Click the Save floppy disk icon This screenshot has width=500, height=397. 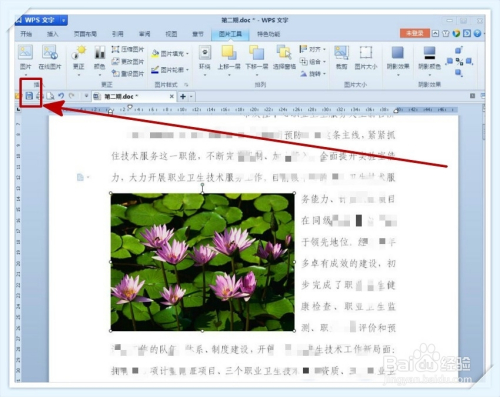(29, 96)
